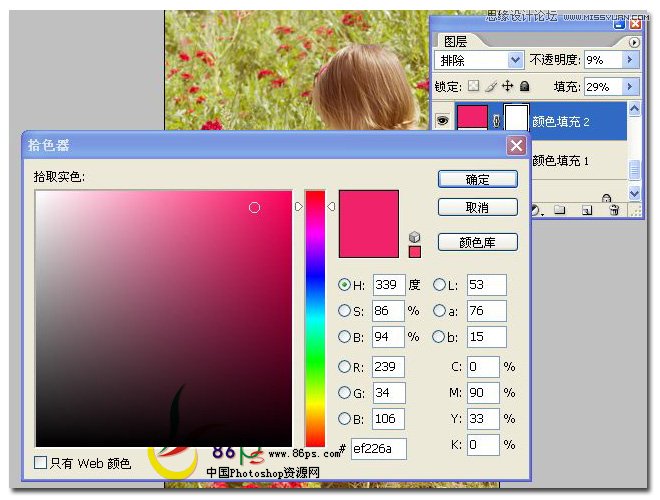Click the blue value field 106
The height and width of the screenshot is (500, 660).
[x=389, y=418]
